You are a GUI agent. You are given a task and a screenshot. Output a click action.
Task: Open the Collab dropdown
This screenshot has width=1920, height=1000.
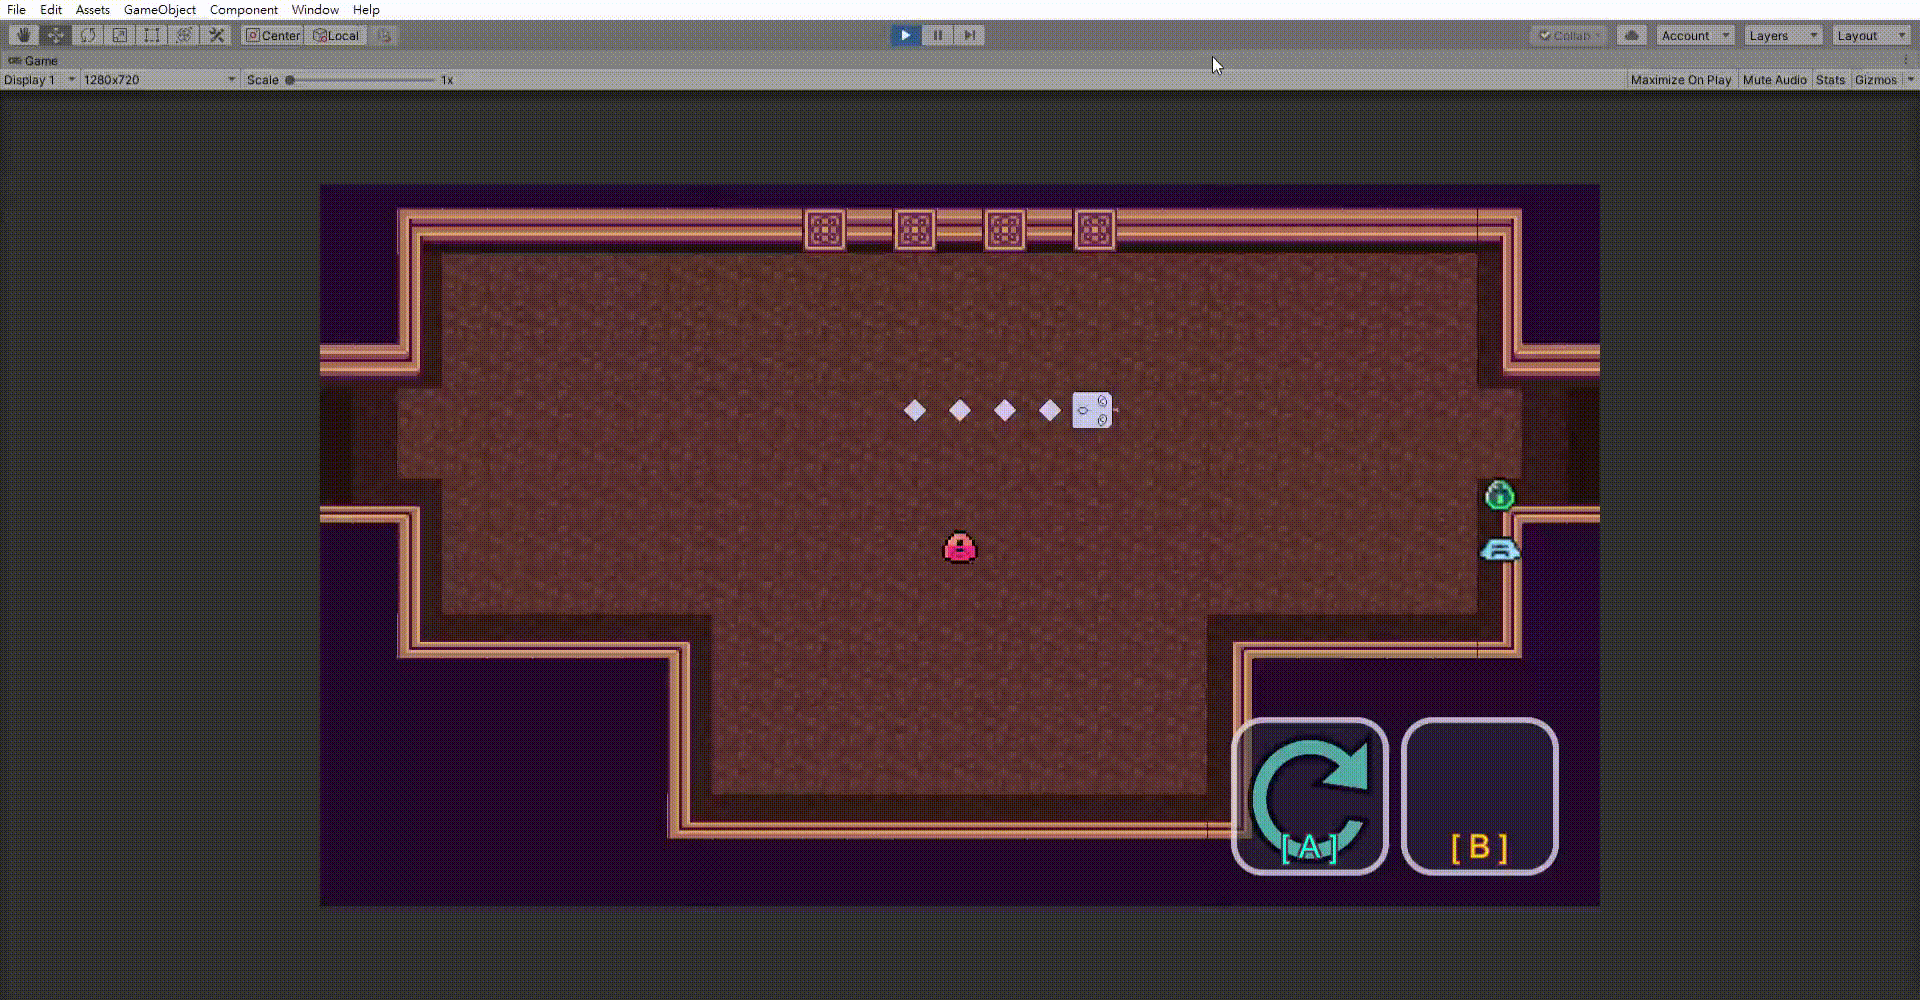pos(1568,35)
